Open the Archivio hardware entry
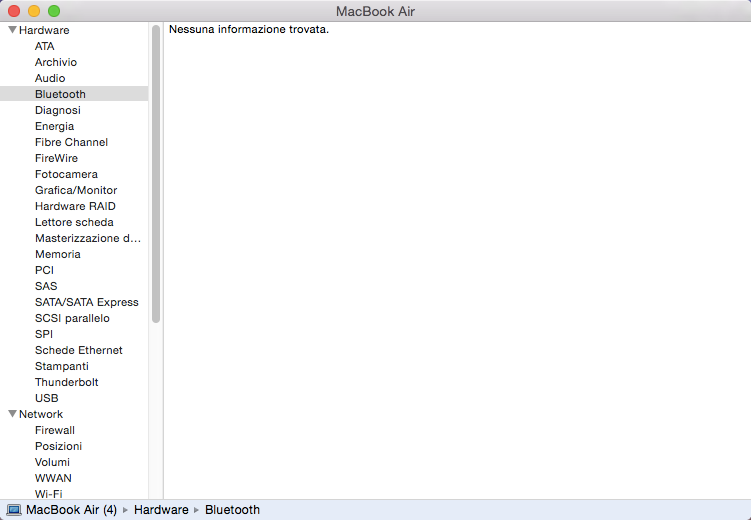751x520 pixels. [x=56, y=62]
